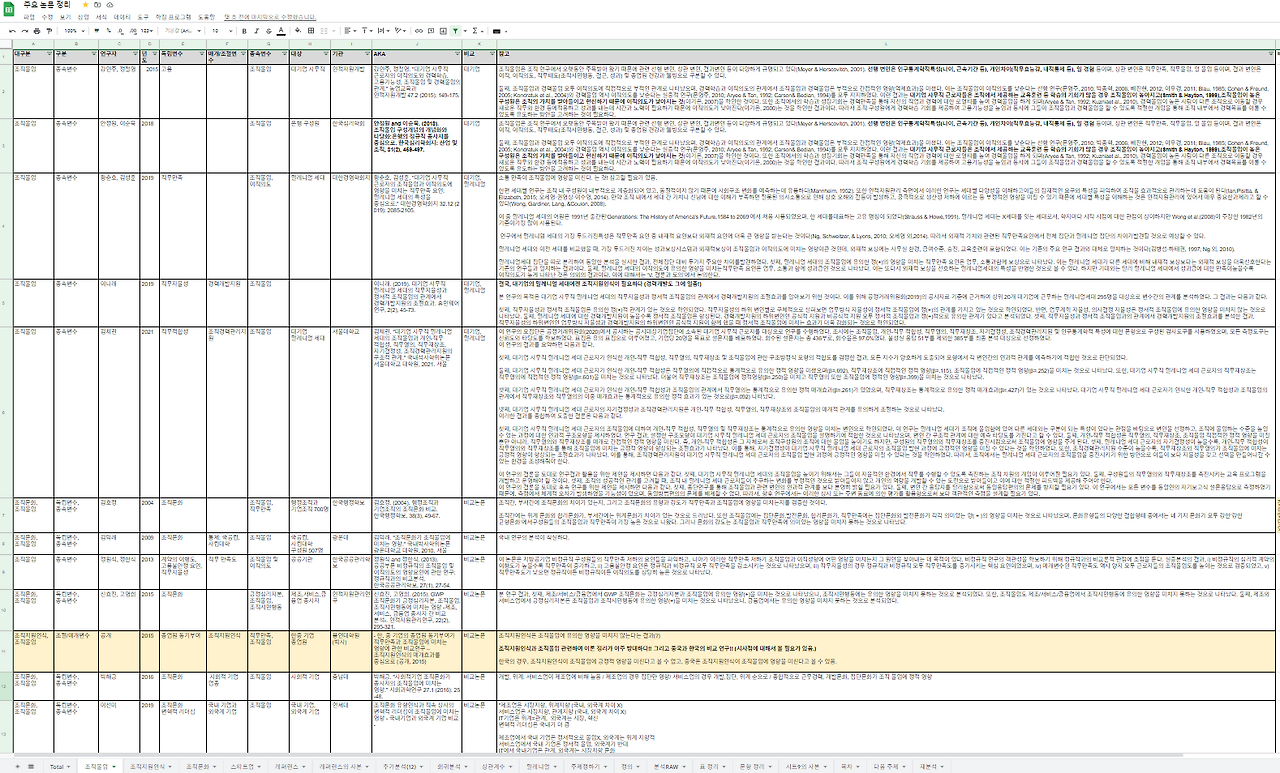Star this document with the star icon
1280x773 pixels.
click(85, 5)
